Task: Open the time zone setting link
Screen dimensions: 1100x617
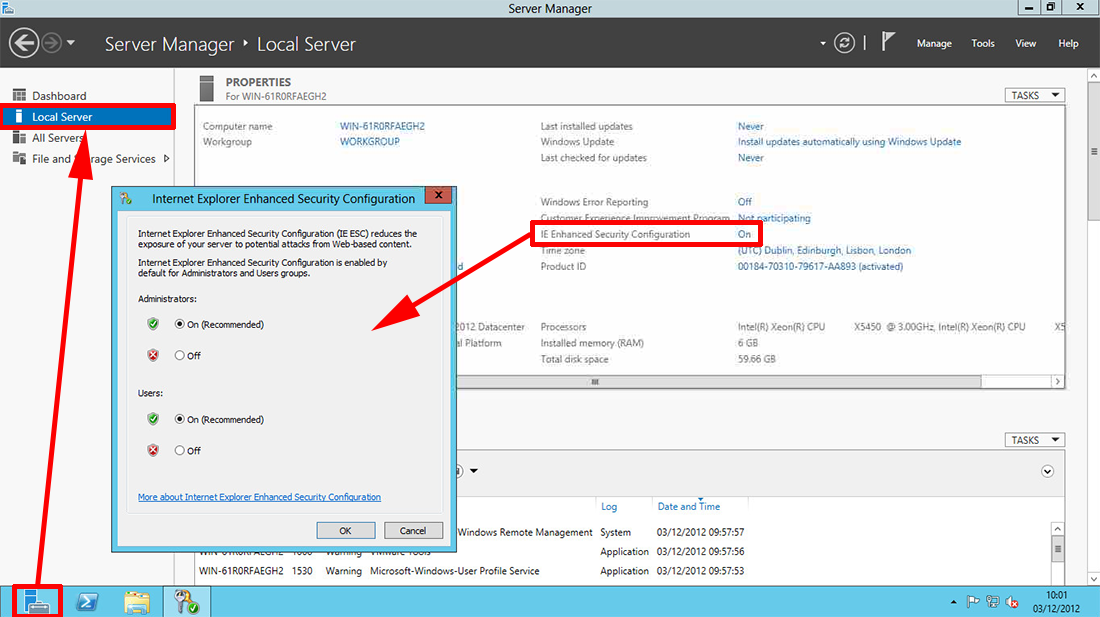Action: click(x=824, y=250)
